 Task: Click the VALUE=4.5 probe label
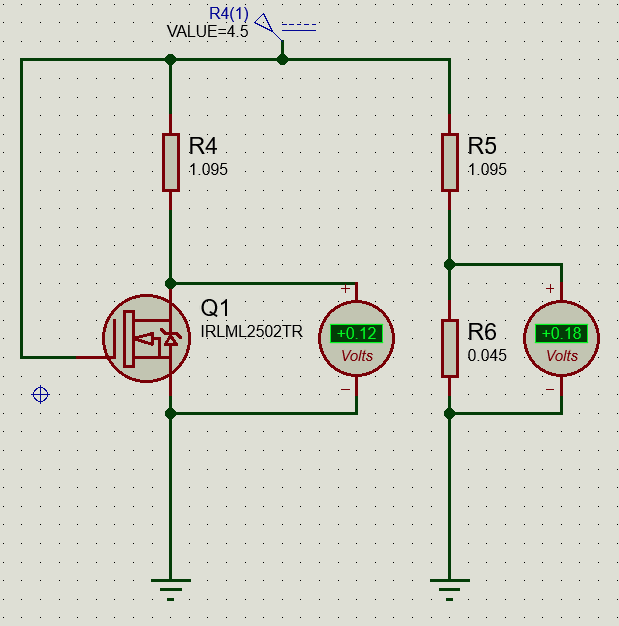tap(207, 31)
